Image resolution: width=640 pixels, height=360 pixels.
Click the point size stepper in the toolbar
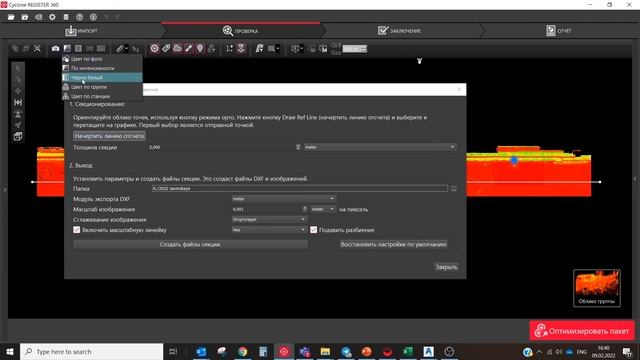(x=363, y=49)
